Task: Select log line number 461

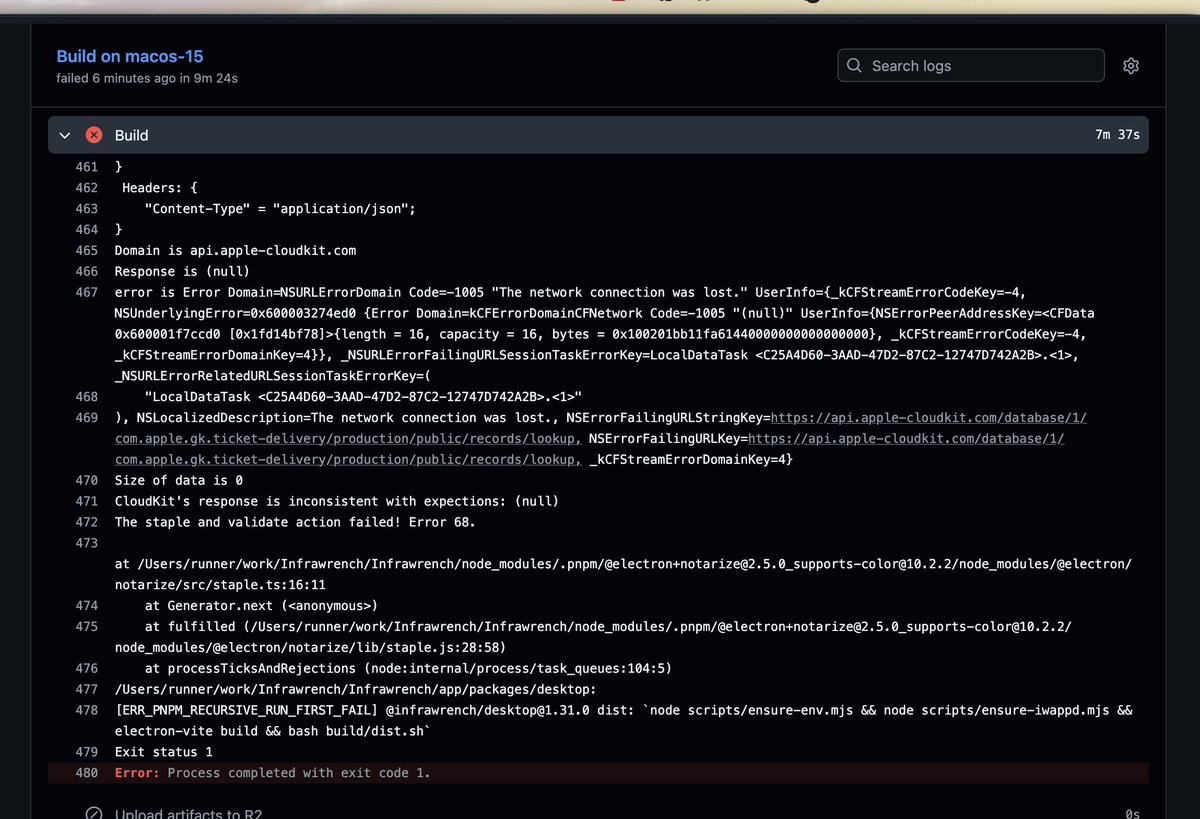Action: point(86,167)
